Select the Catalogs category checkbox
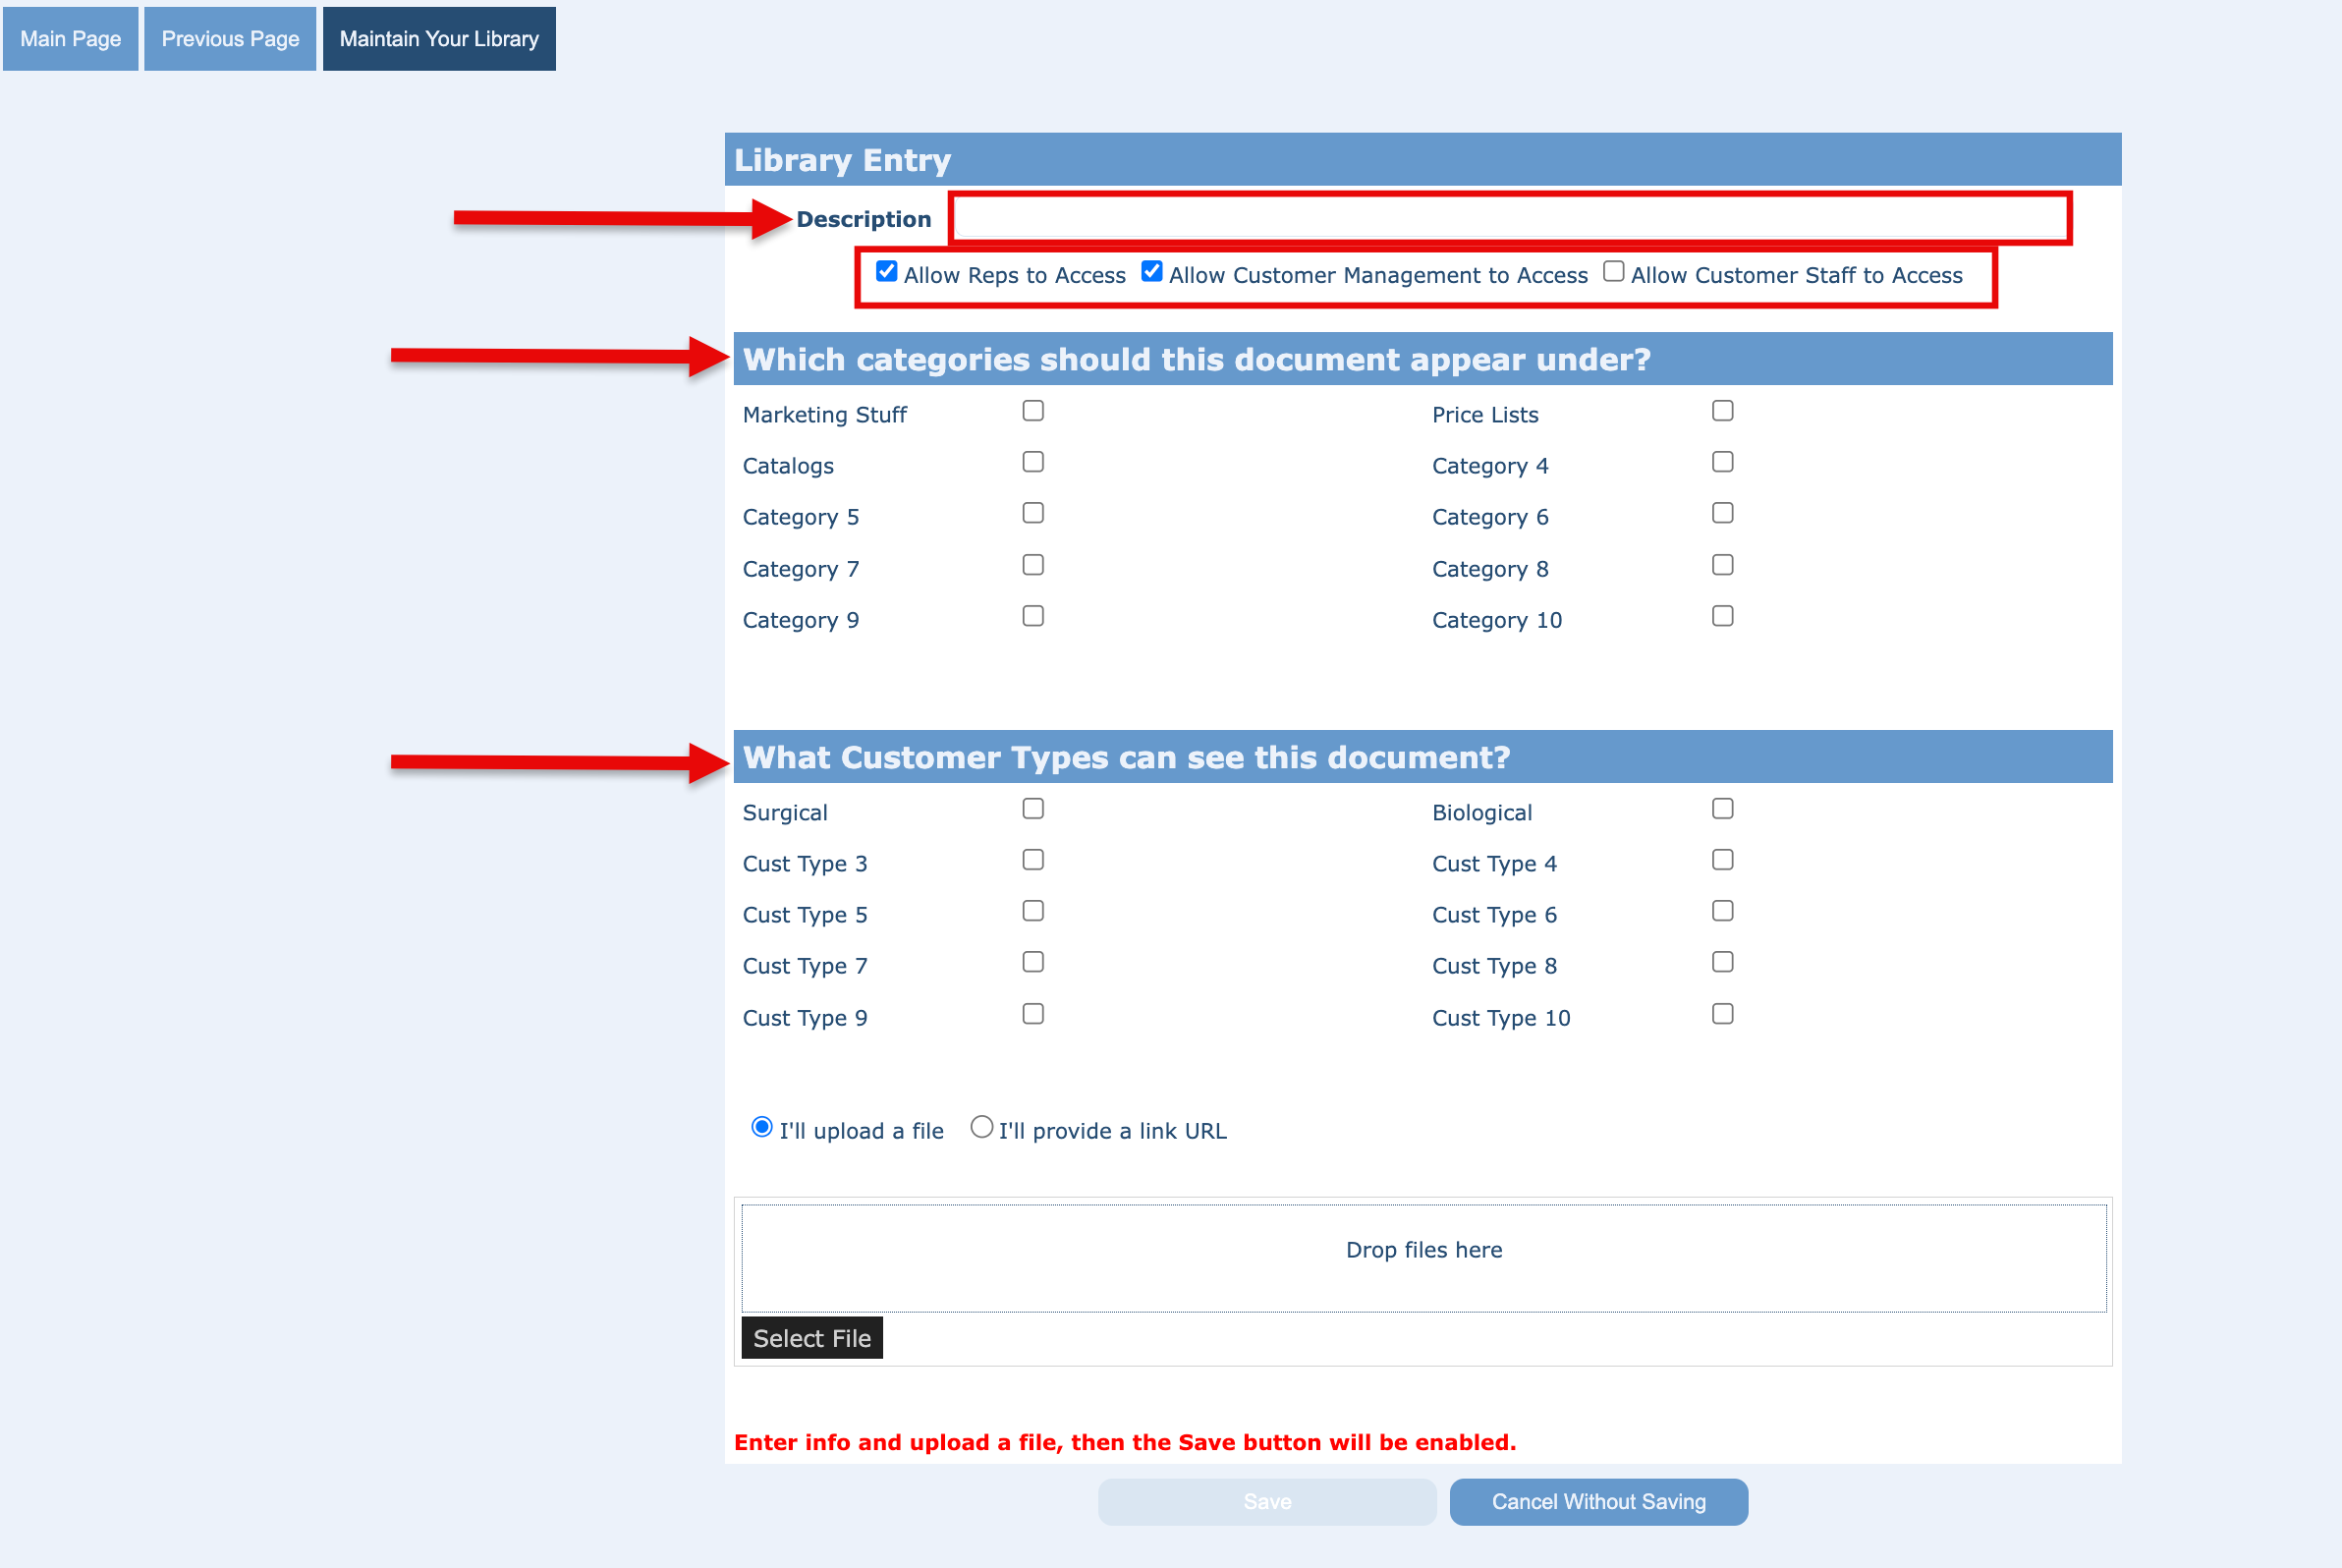Image resolution: width=2342 pixels, height=1568 pixels. tap(1033, 462)
